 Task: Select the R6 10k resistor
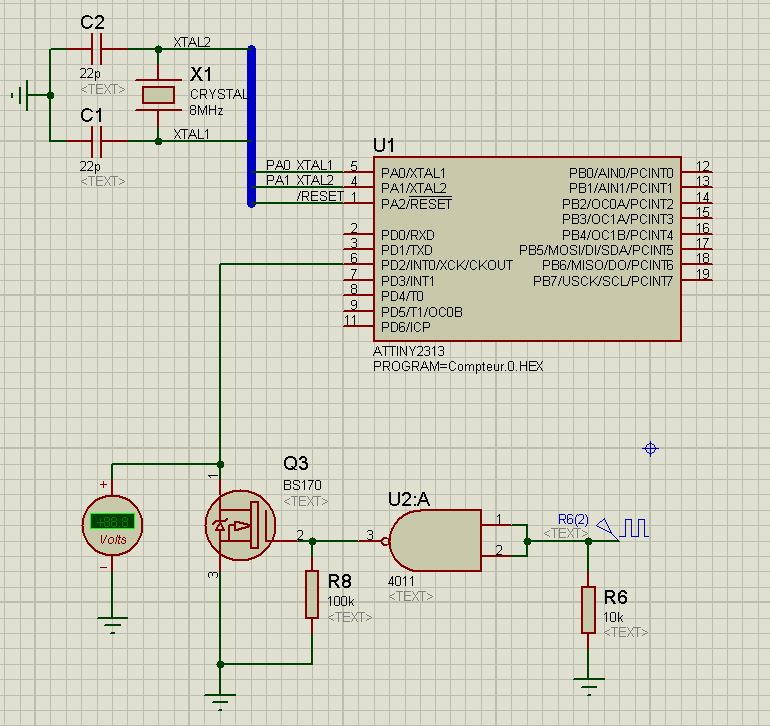click(588, 610)
